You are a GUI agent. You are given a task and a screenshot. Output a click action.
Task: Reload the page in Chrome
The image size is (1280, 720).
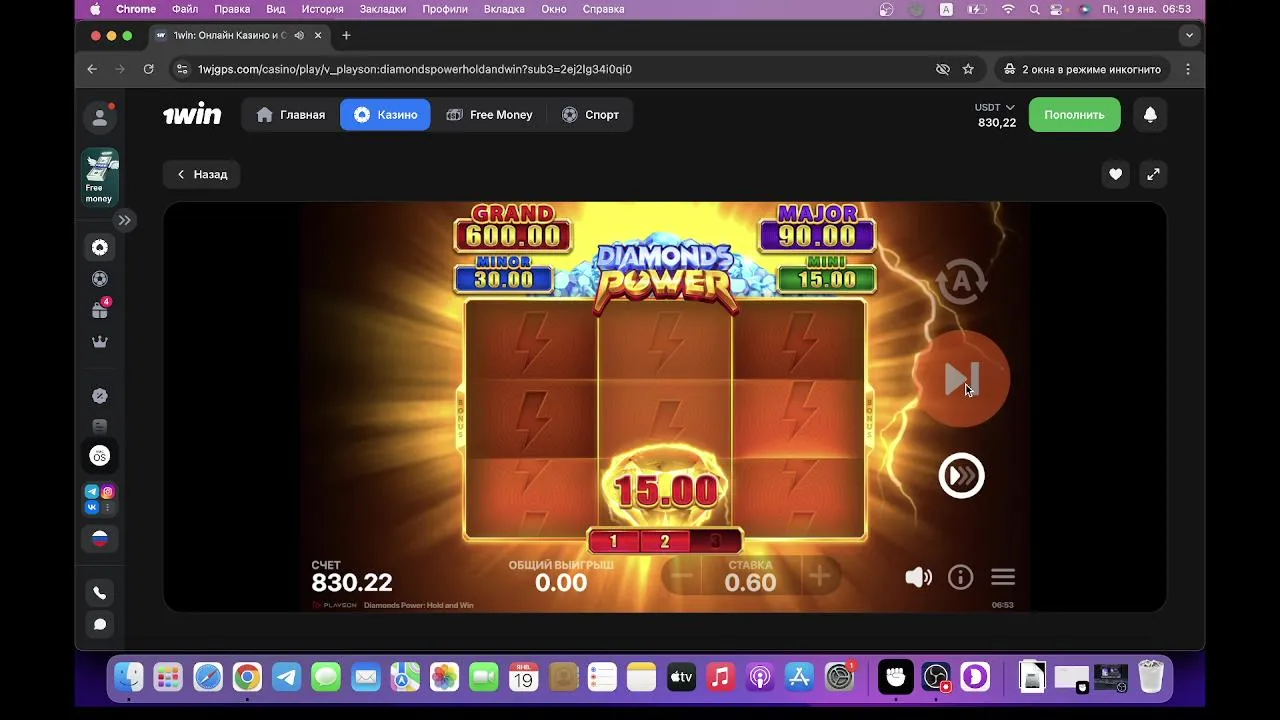click(x=148, y=69)
